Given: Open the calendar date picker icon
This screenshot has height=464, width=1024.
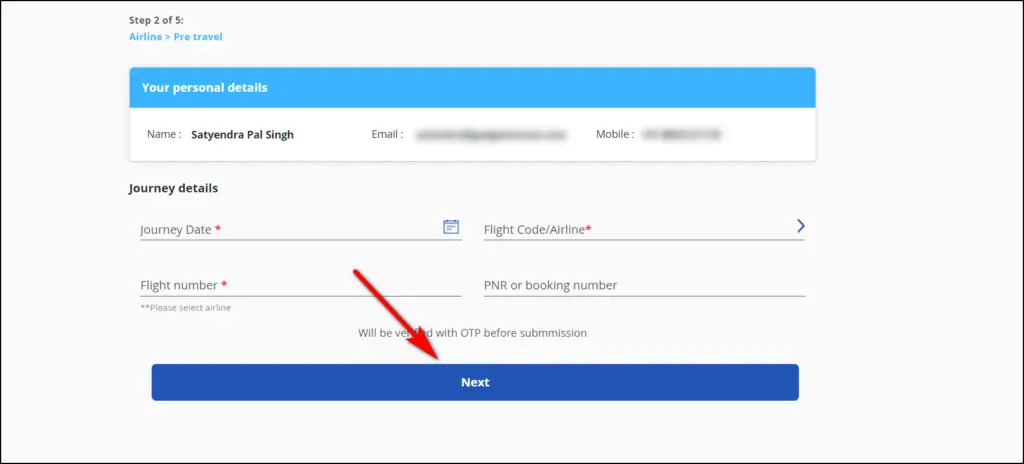Looking at the screenshot, I should pos(451,227).
